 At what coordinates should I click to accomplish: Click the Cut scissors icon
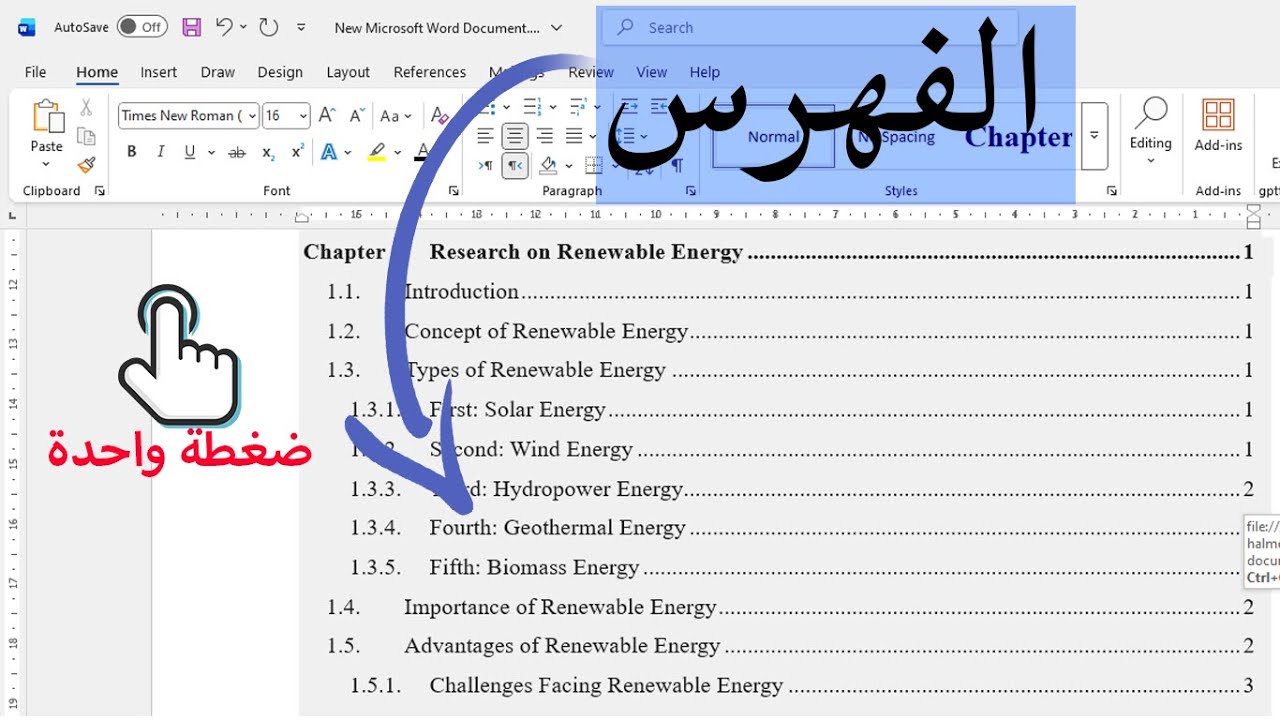86,108
